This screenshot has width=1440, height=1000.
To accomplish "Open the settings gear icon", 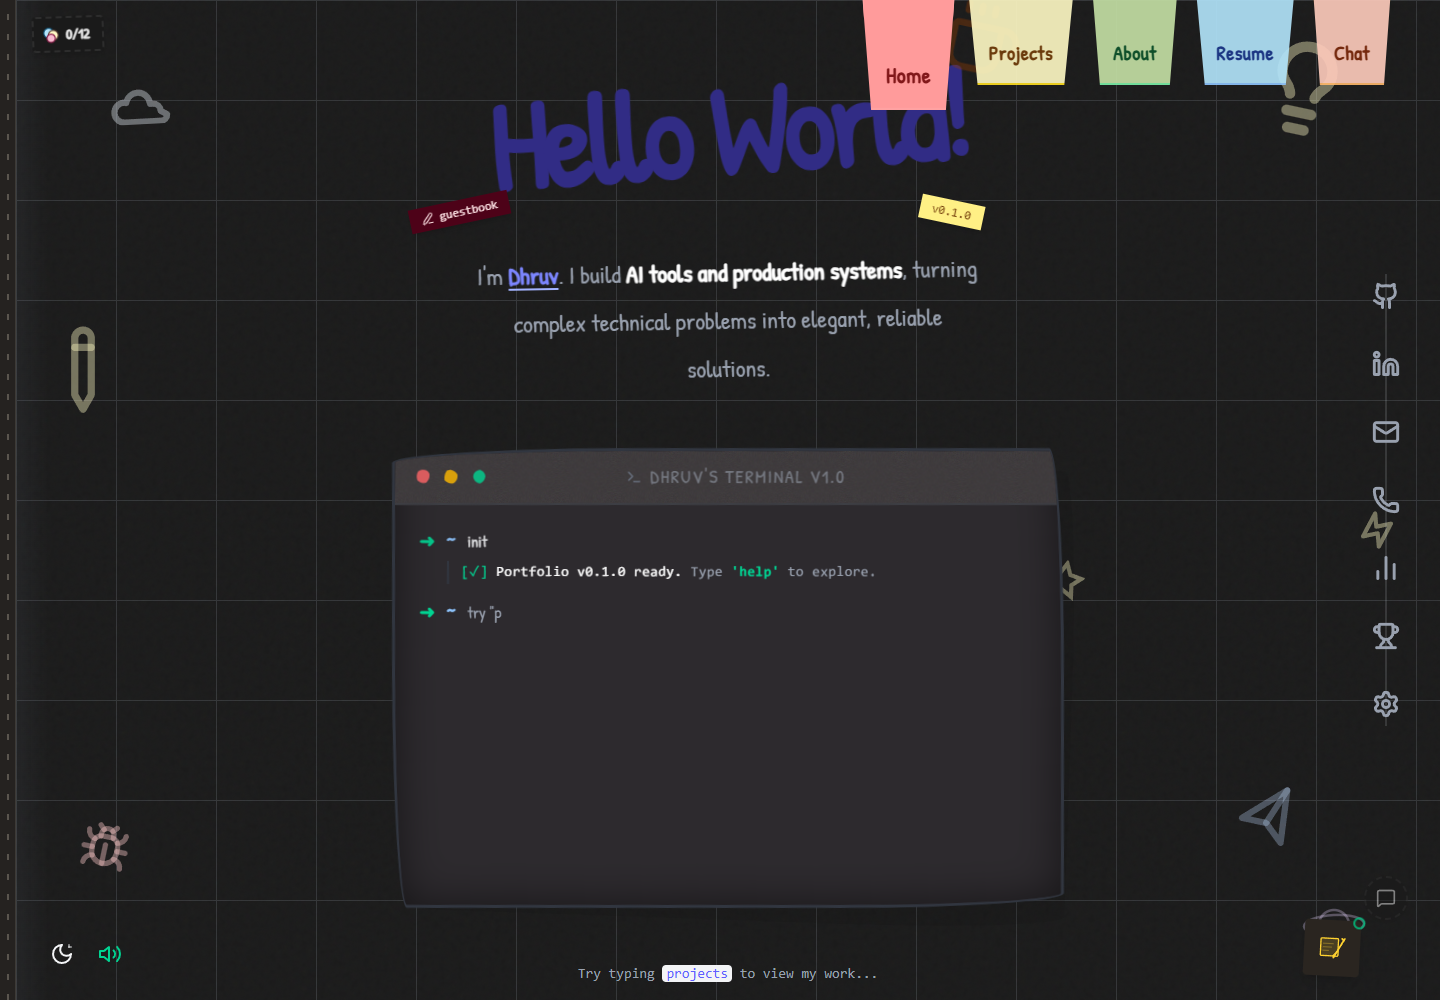I will coord(1385,704).
